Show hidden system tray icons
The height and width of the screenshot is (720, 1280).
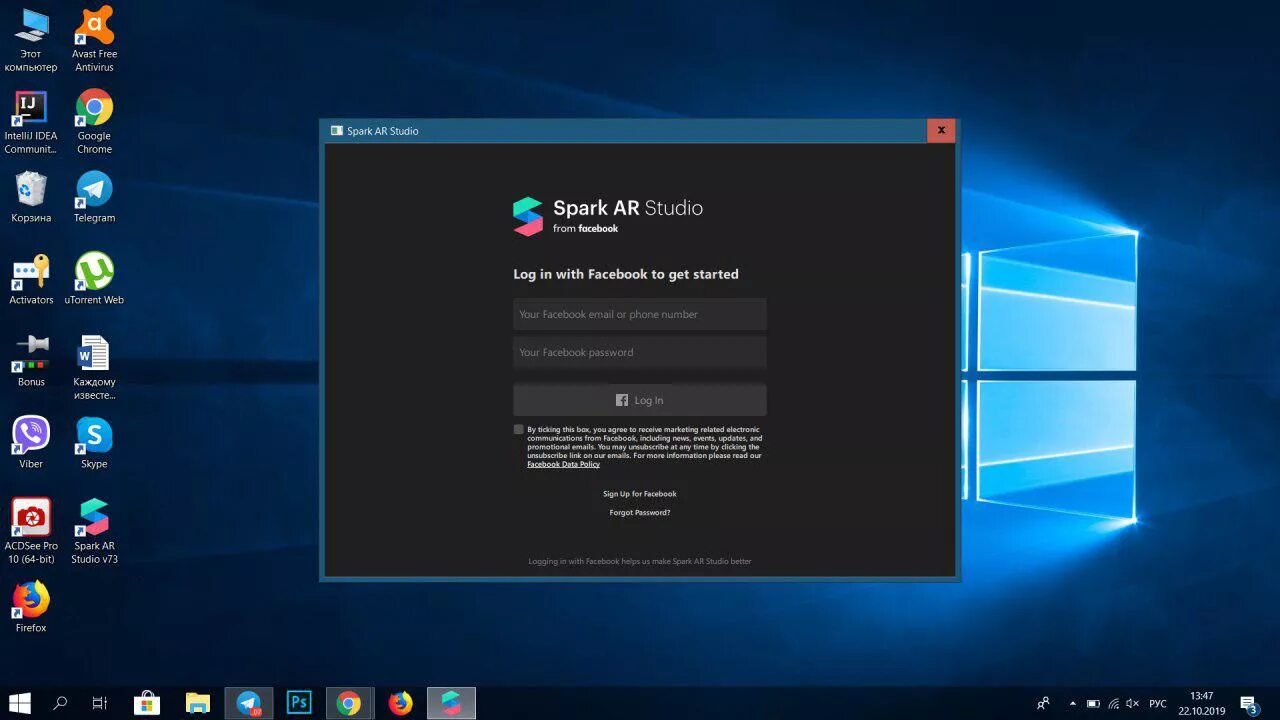coord(1073,703)
